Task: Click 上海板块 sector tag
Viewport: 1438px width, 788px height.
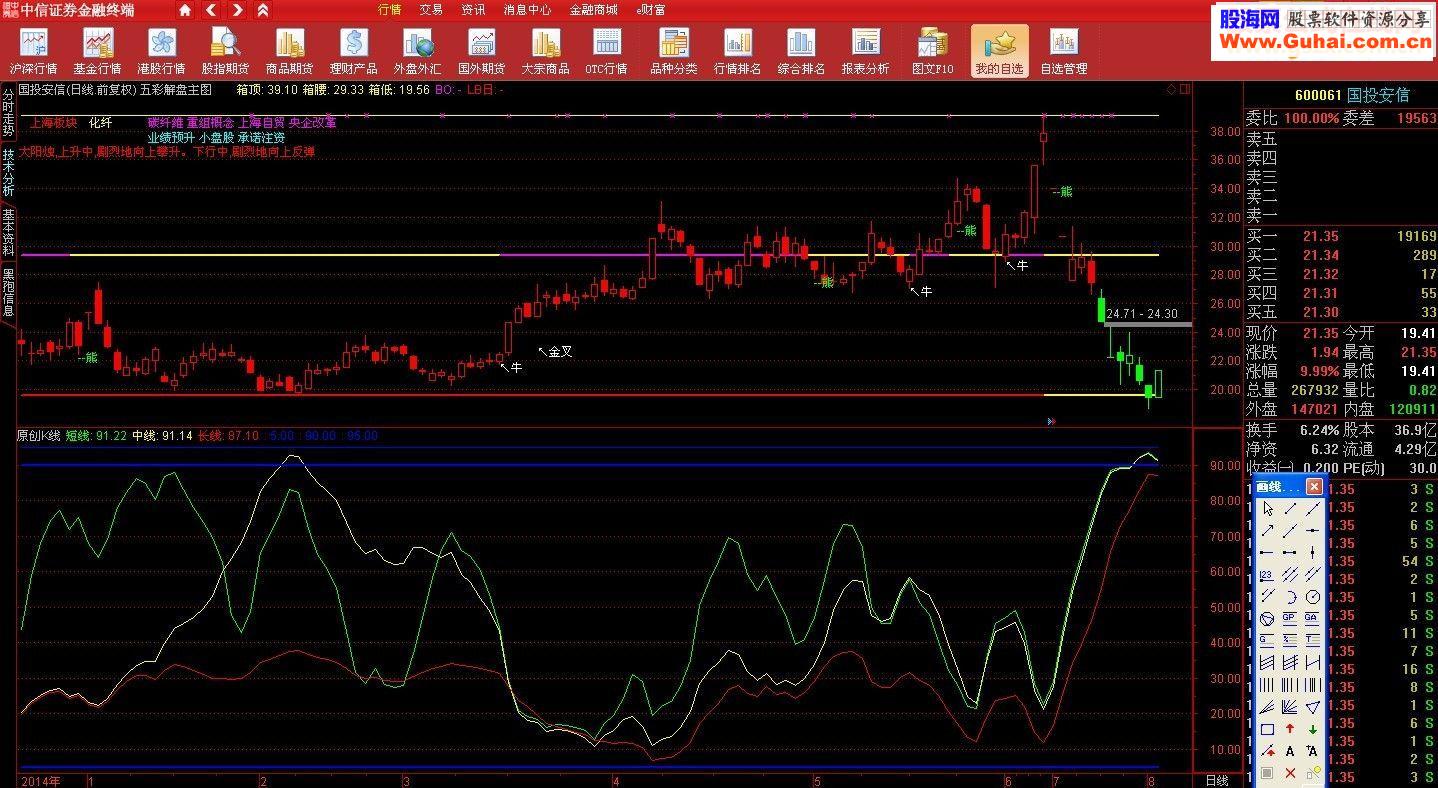Action: pos(54,123)
